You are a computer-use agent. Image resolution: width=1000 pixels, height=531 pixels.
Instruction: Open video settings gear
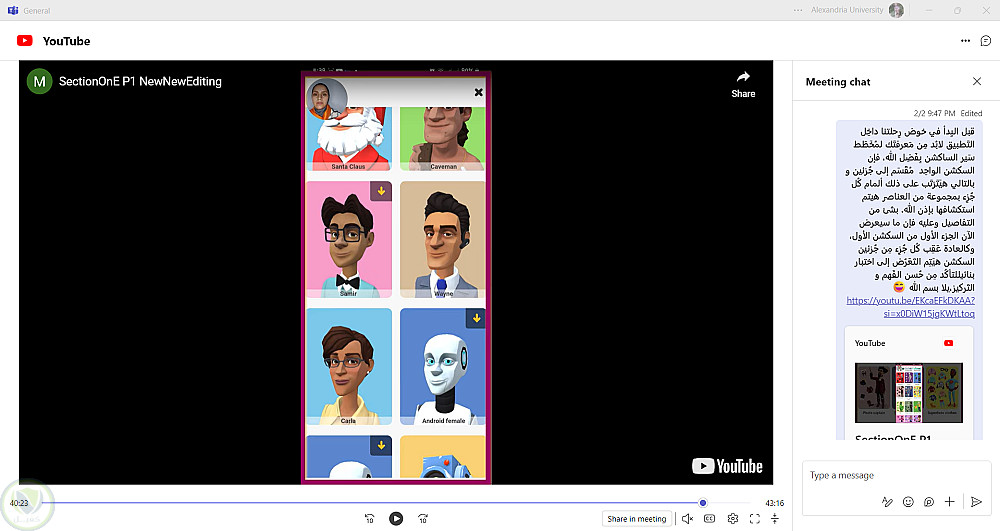click(x=733, y=519)
